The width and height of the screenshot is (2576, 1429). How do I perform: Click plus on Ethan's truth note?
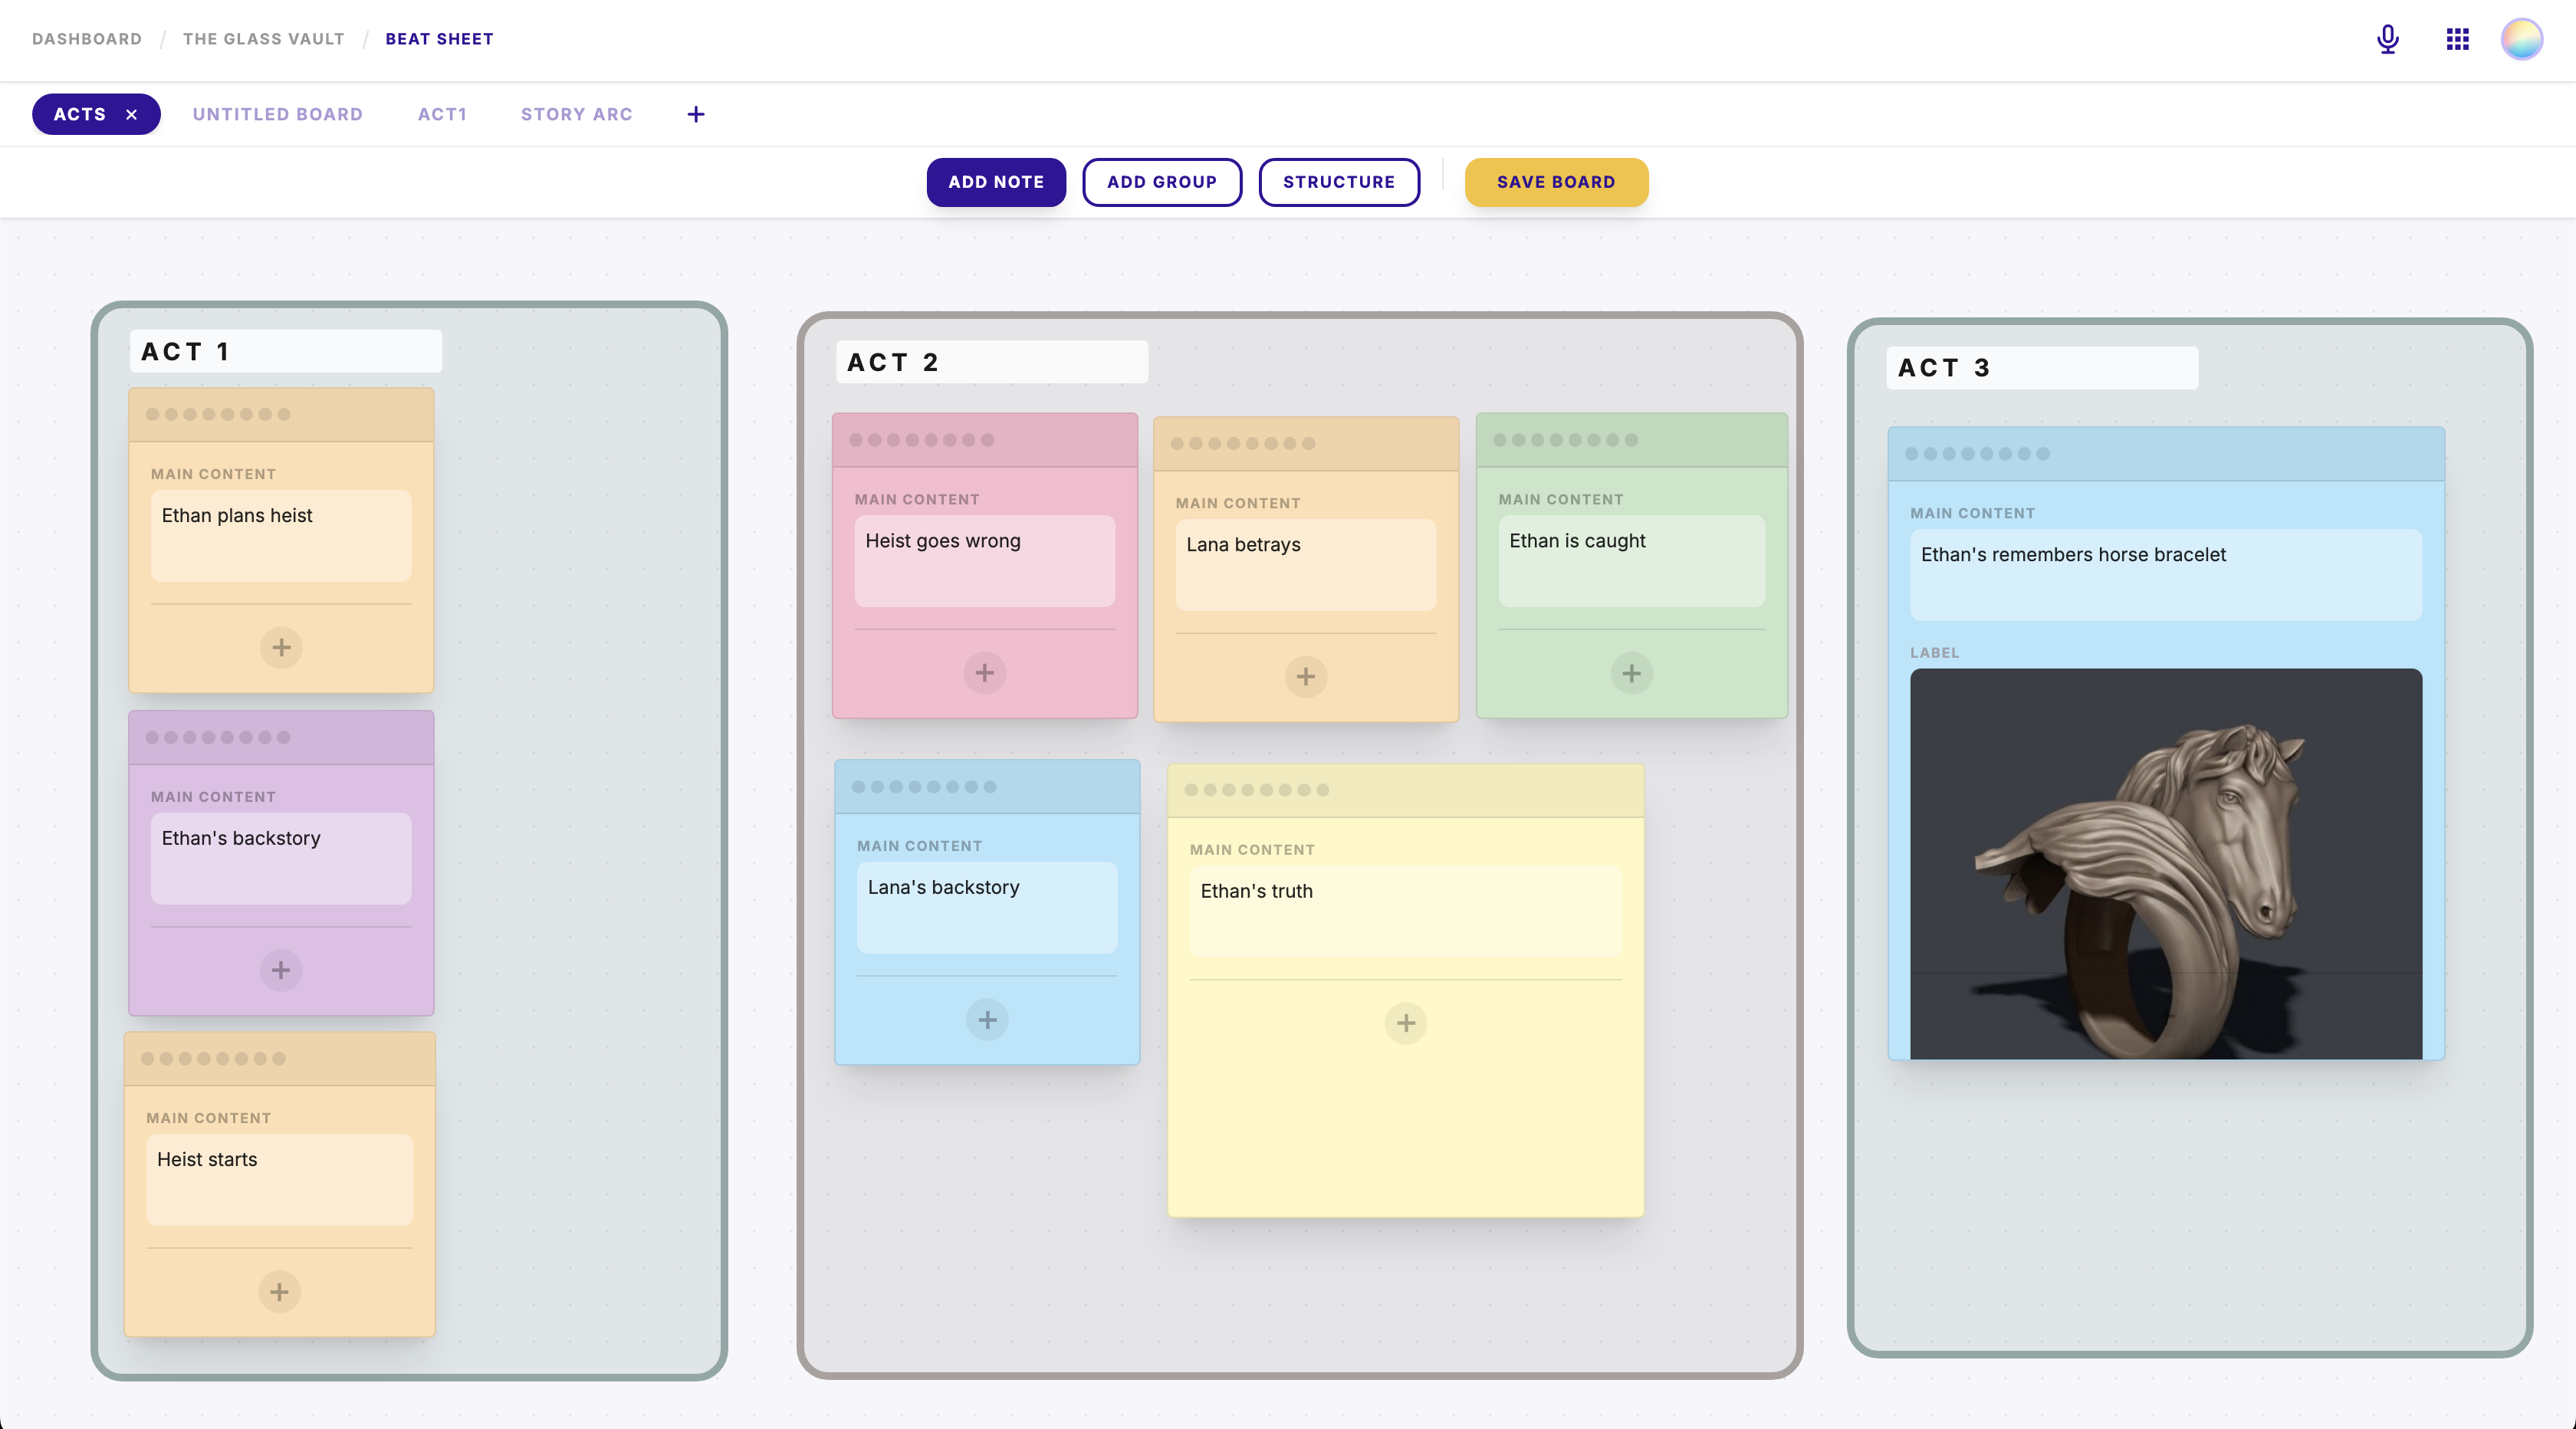pyautogui.click(x=1405, y=1023)
